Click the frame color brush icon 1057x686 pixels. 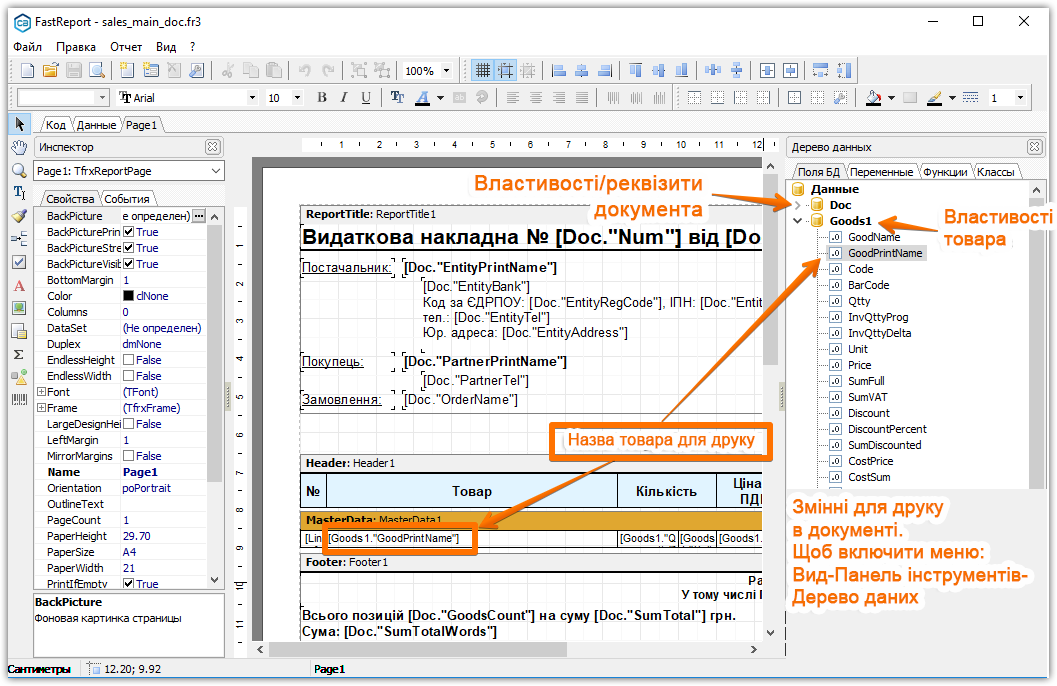point(934,98)
